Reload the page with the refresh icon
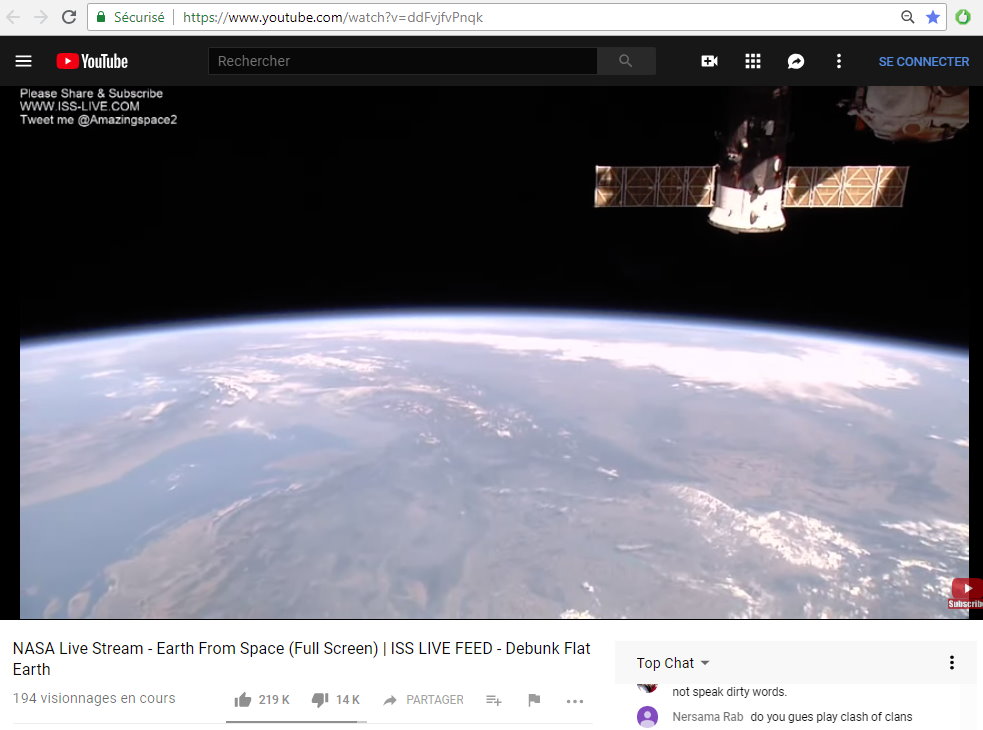This screenshot has width=983, height=730. (69, 17)
